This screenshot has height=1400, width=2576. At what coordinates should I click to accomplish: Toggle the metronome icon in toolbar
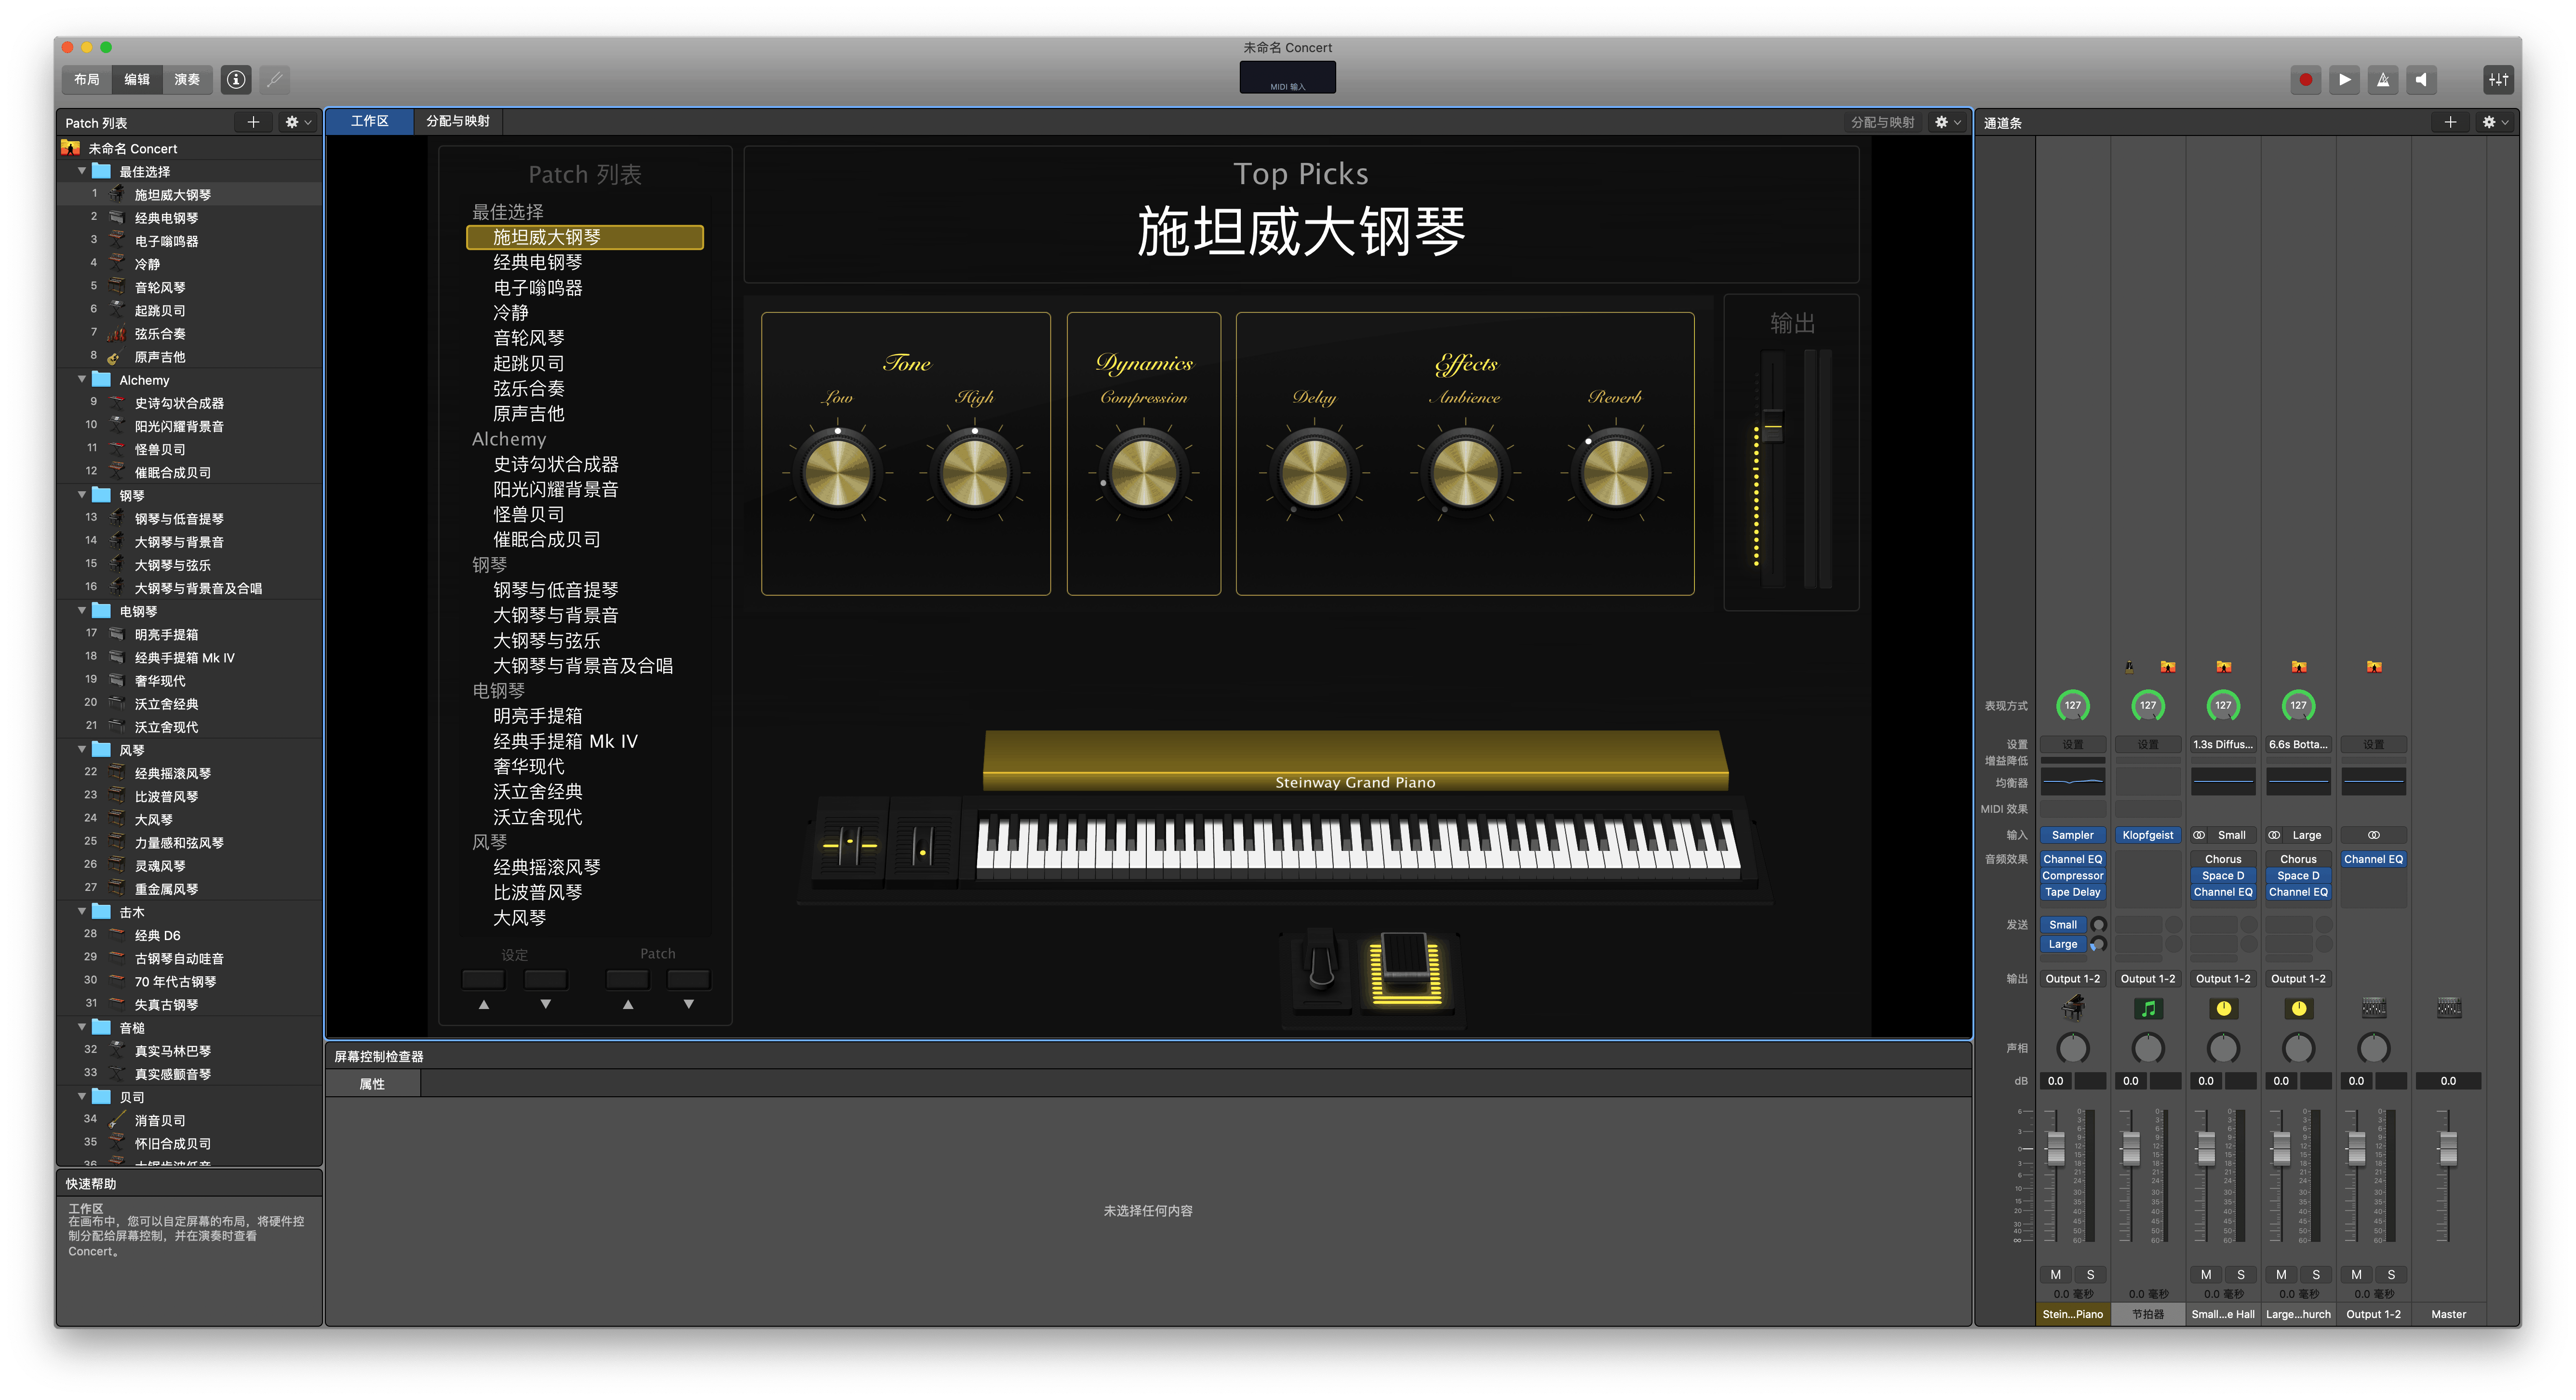click(2383, 80)
